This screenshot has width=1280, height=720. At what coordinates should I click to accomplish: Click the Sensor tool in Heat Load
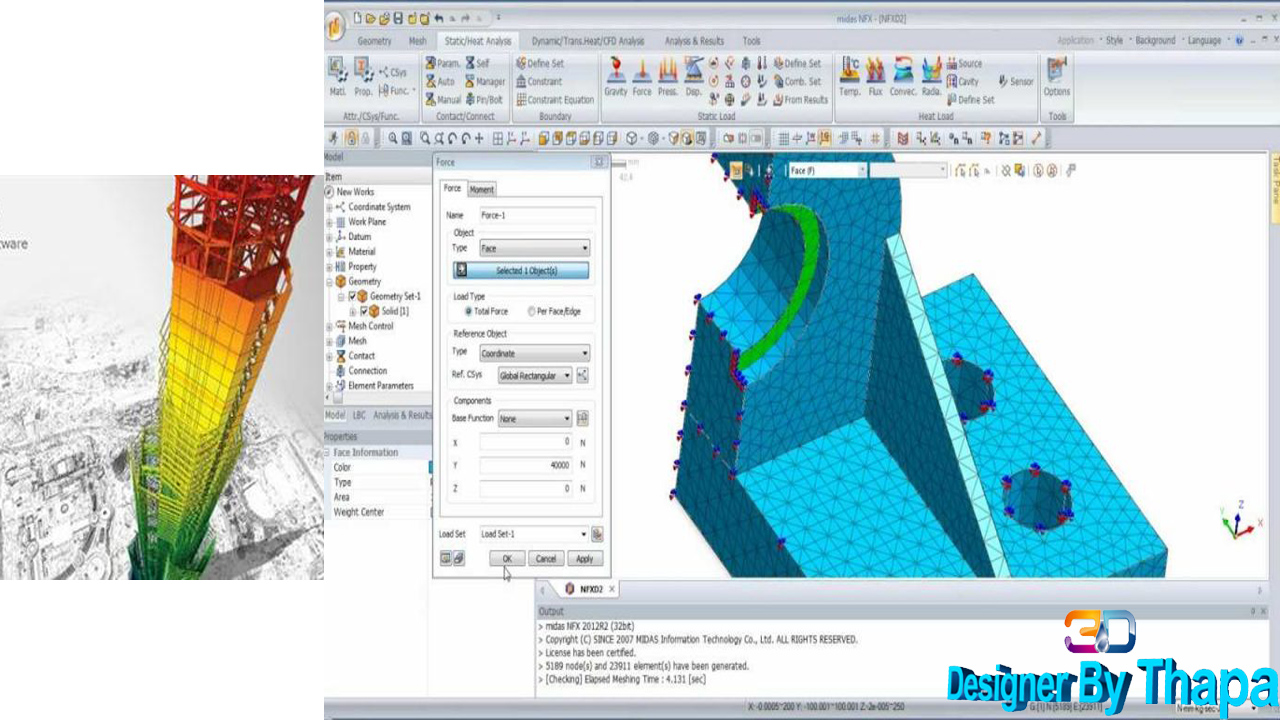tap(1016, 81)
